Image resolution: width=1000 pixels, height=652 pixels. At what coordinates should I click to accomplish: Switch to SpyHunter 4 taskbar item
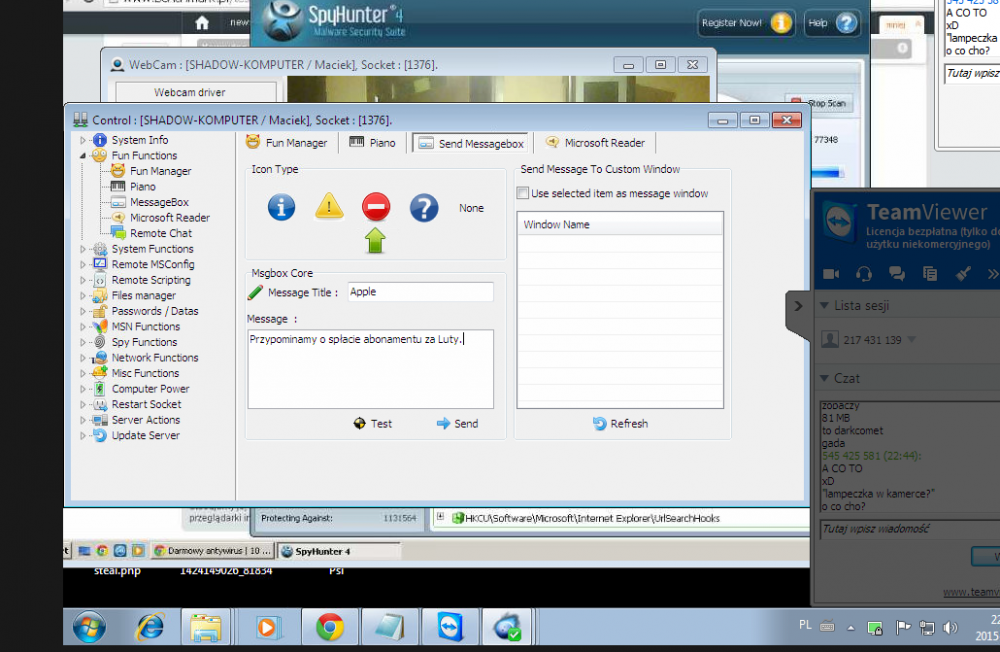click(x=339, y=551)
